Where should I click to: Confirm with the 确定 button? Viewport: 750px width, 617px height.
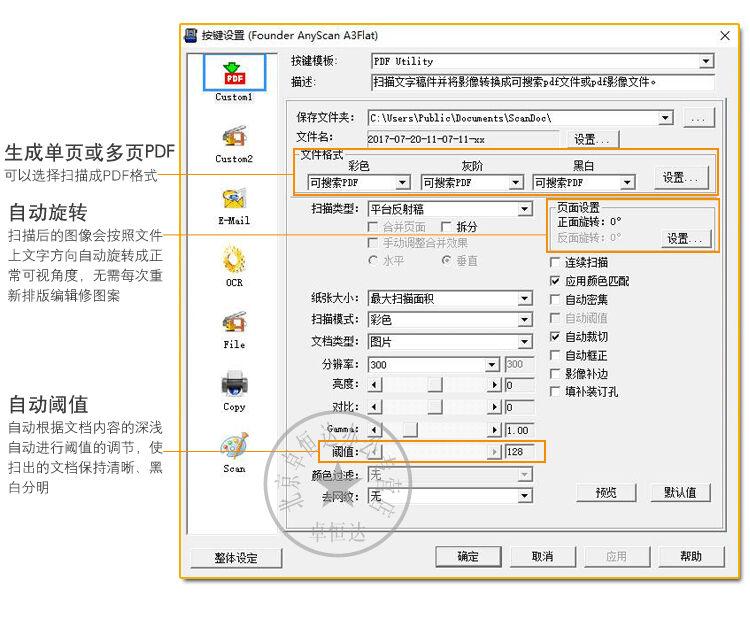(x=468, y=556)
